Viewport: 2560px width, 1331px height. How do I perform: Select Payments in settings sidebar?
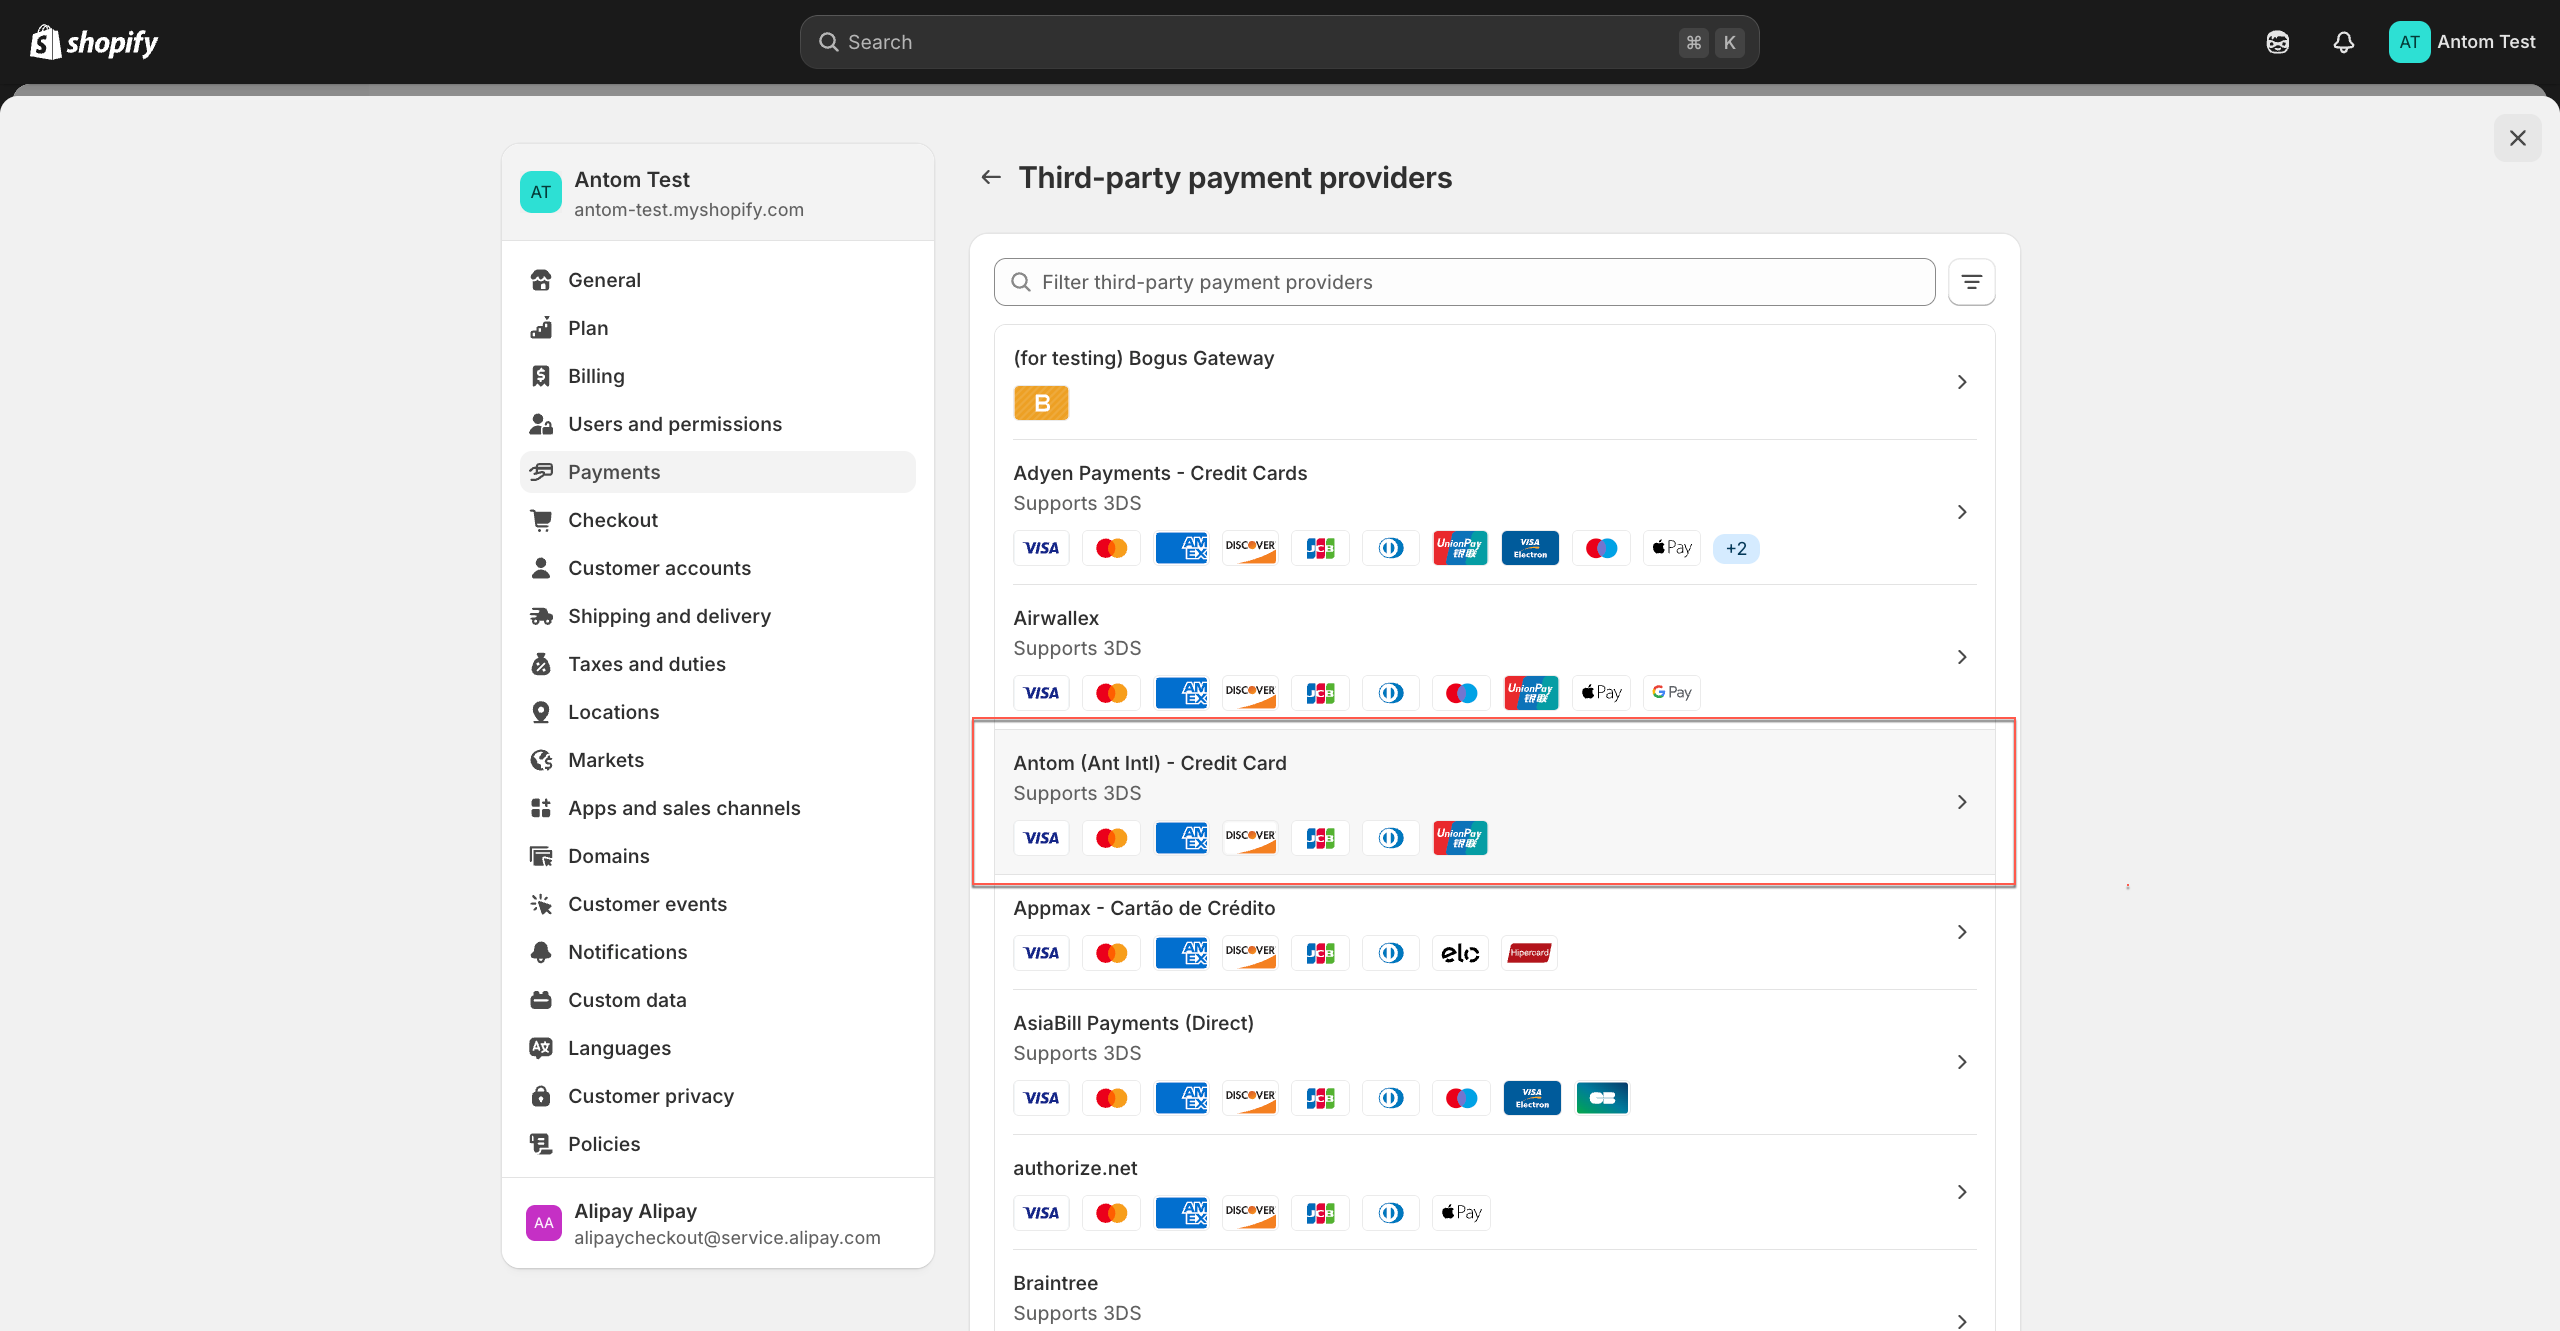718,472
